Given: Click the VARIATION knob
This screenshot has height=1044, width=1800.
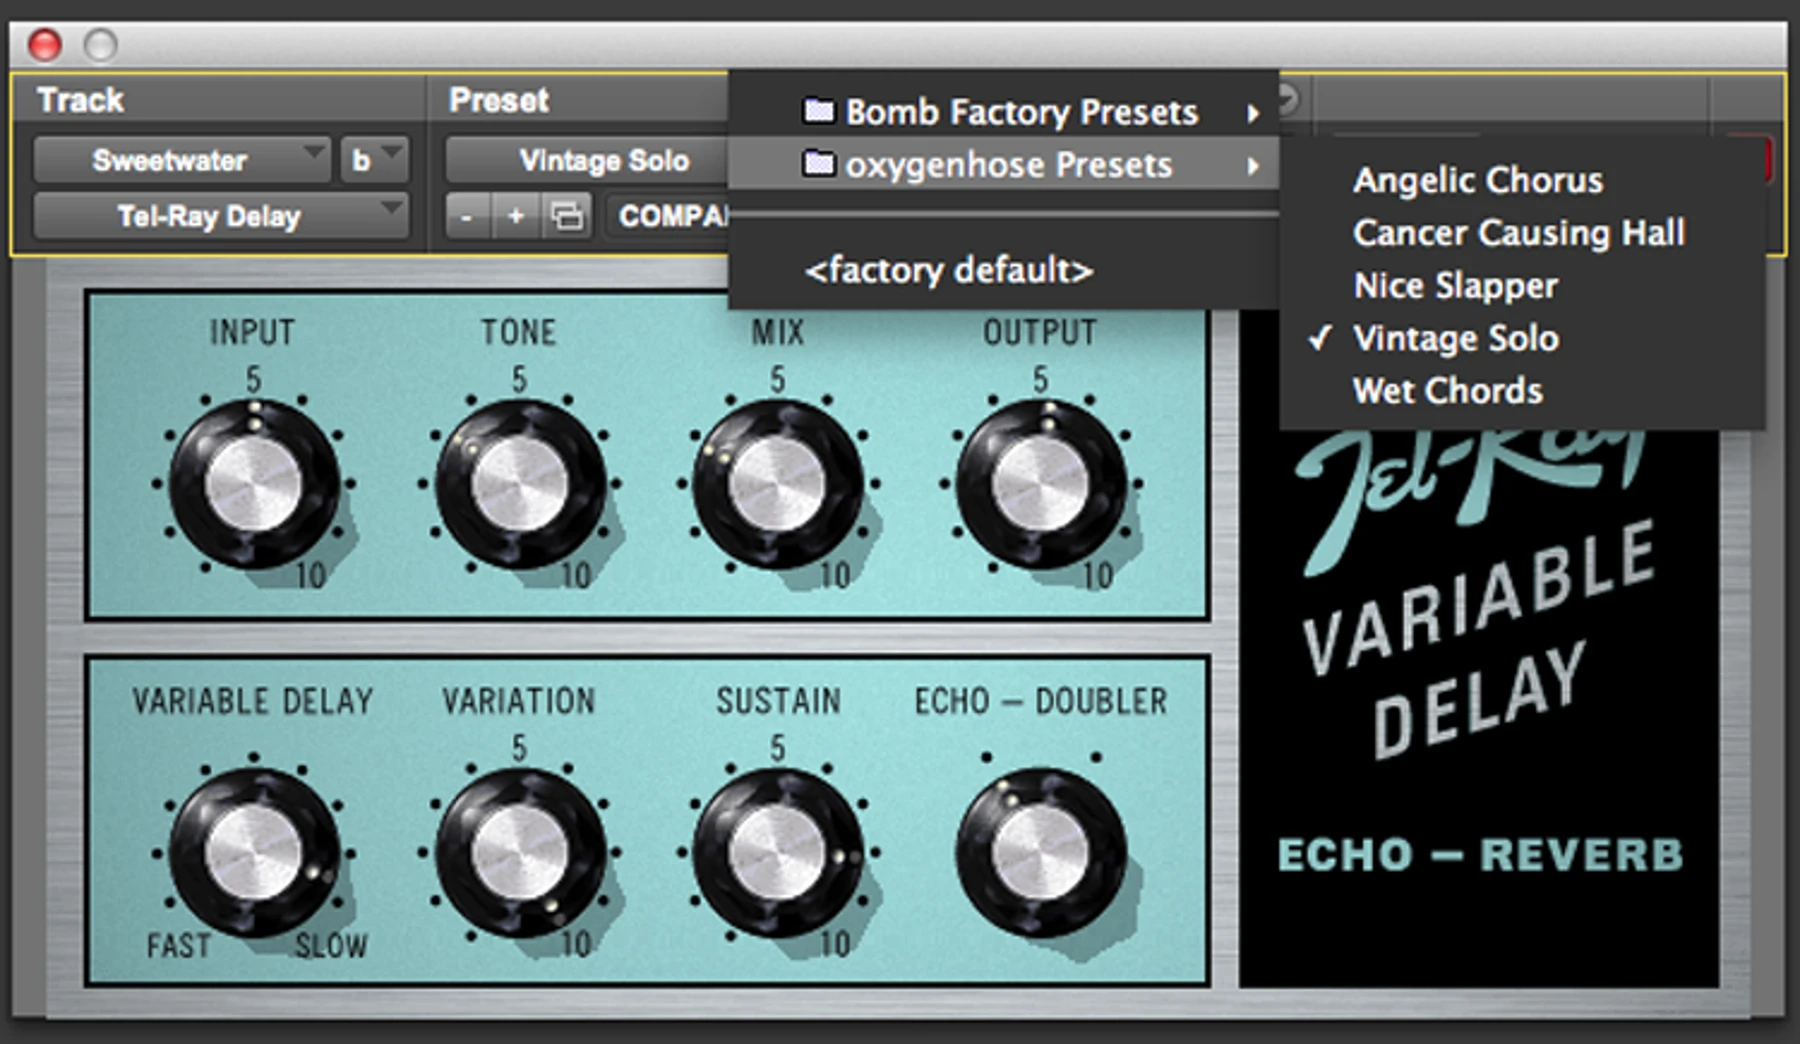Looking at the screenshot, I should click(520, 853).
